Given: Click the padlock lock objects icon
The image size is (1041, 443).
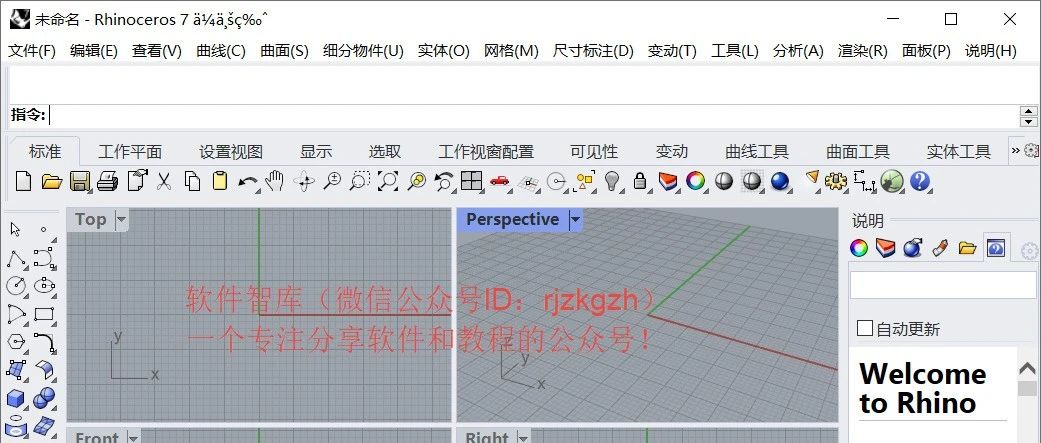Looking at the screenshot, I should pos(640,181).
